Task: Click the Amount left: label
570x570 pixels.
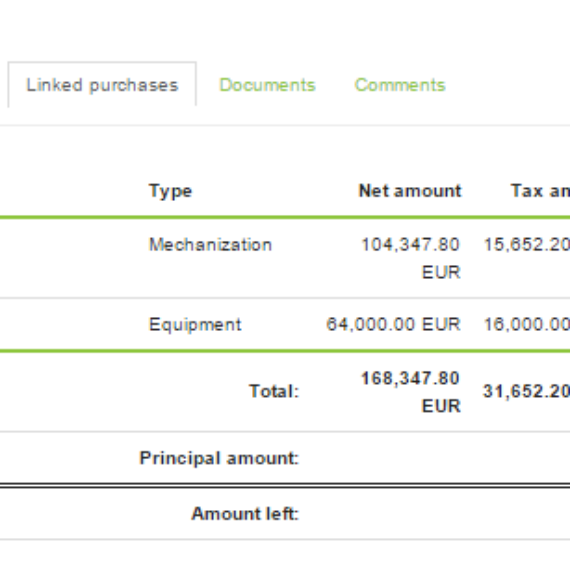Action: point(245,514)
